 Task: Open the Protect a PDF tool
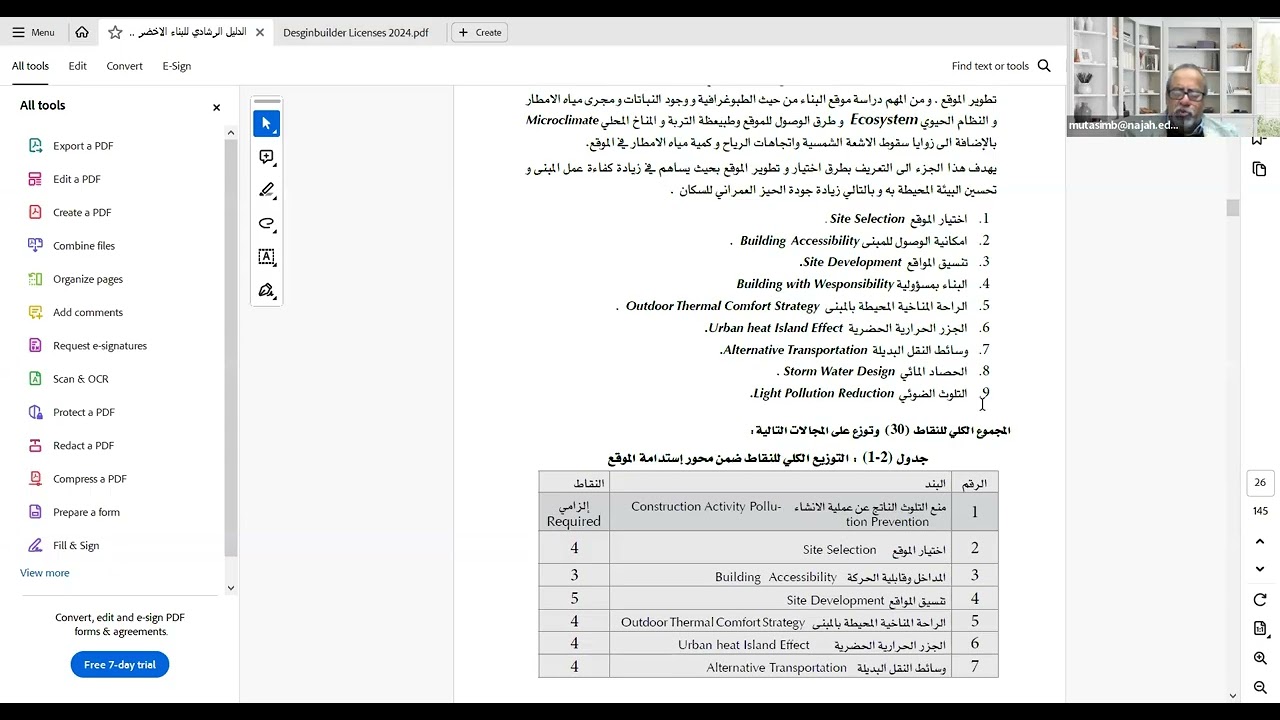[84, 412]
